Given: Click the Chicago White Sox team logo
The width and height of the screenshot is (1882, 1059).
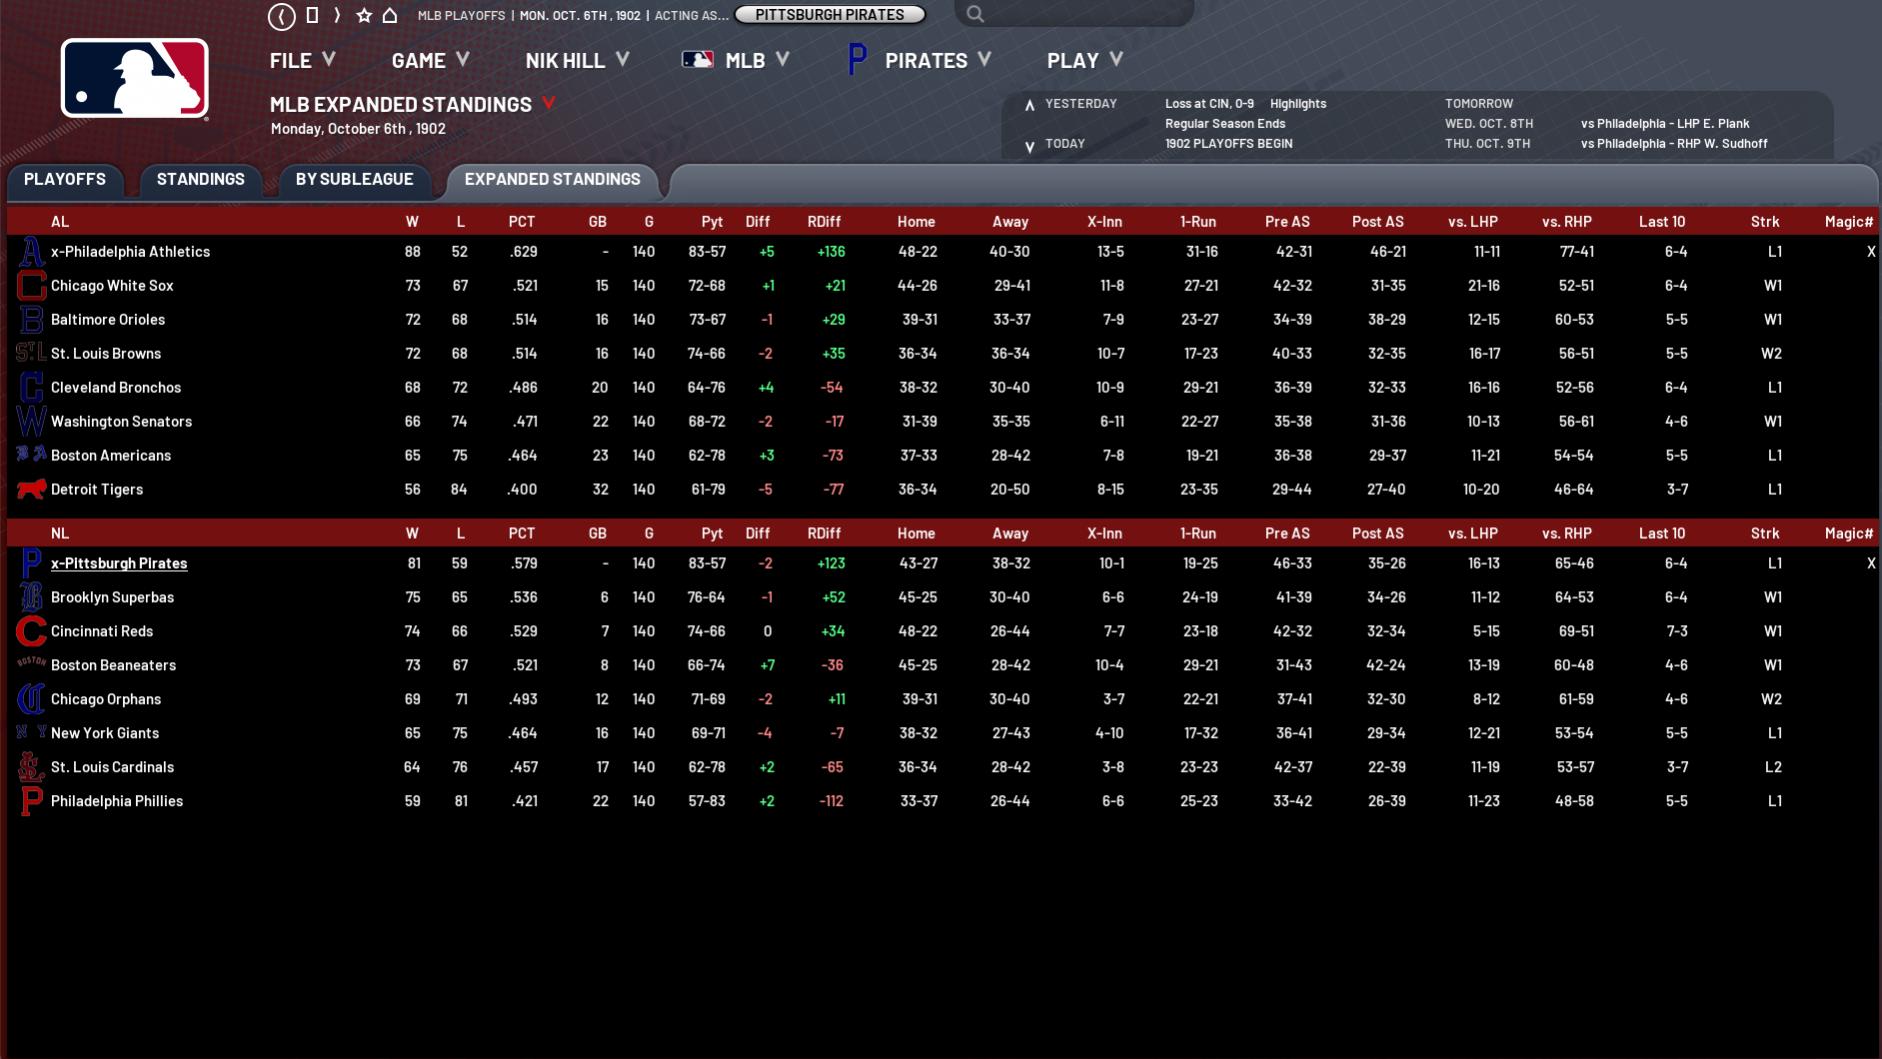Looking at the screenshot, I should [x=31, y=286].
